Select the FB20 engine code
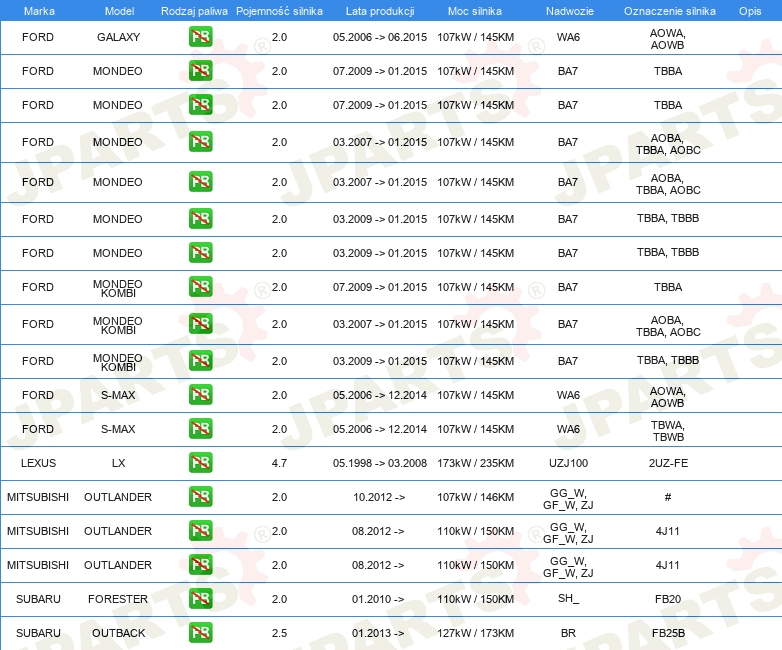The width and height of the screenshot is (782, 650). click(x=668, y=599)
